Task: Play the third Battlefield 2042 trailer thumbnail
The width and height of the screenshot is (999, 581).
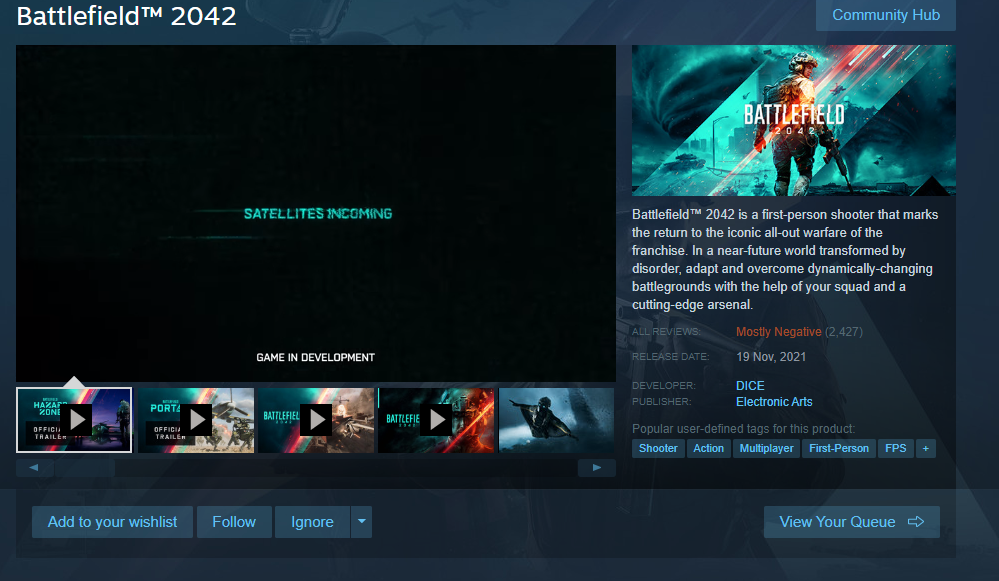Action: click(x=316, y=420)
